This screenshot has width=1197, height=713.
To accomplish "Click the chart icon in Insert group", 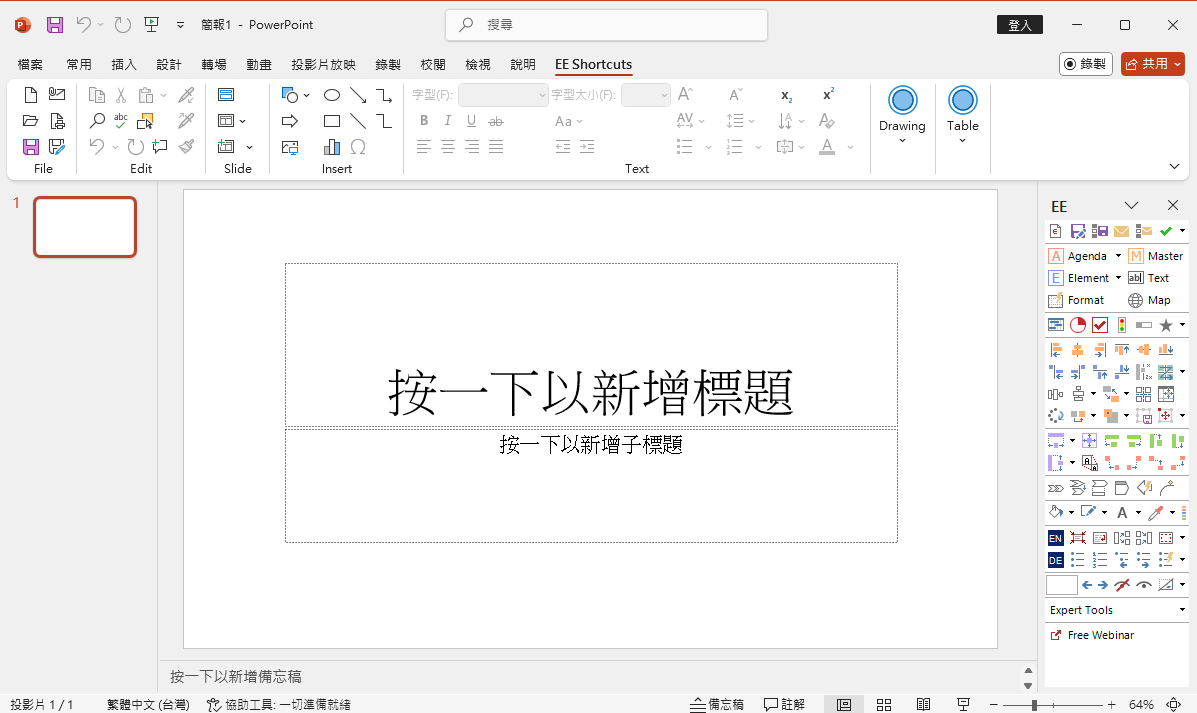I will pos(332,147).
